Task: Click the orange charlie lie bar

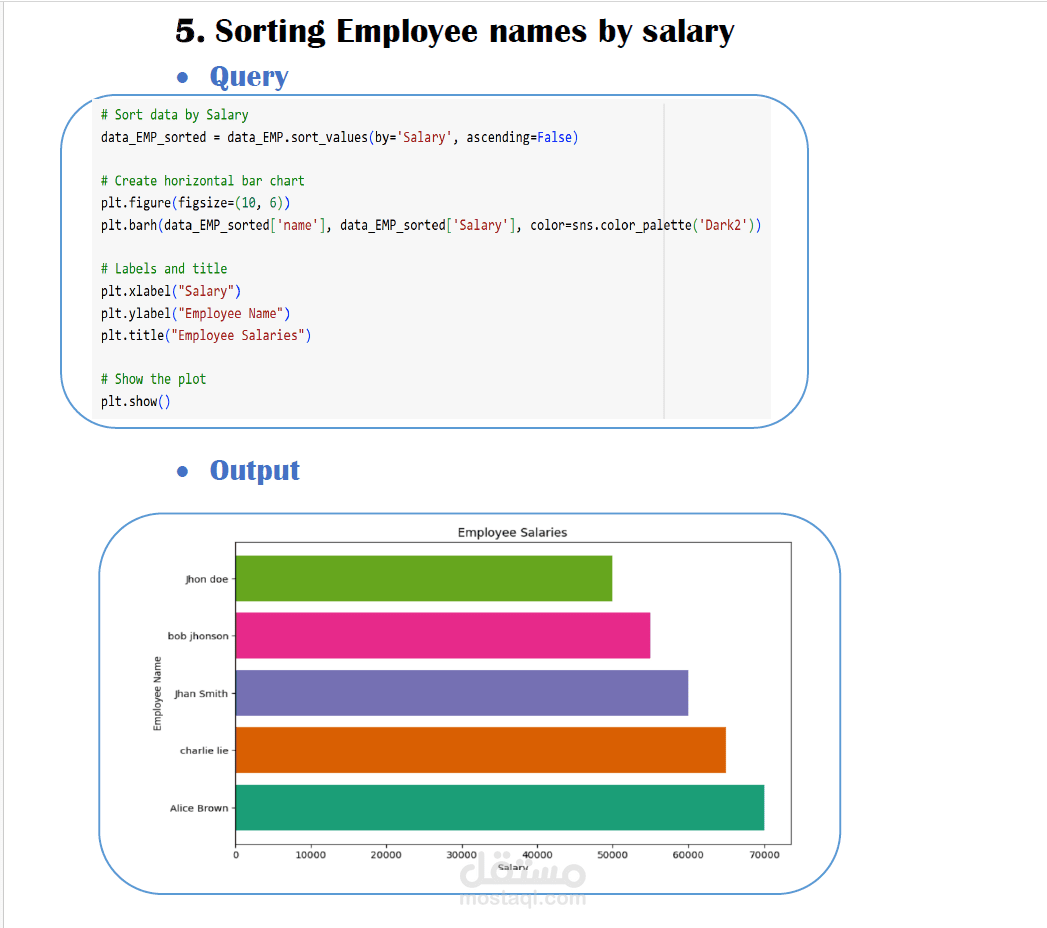Action: pos(481,750)
